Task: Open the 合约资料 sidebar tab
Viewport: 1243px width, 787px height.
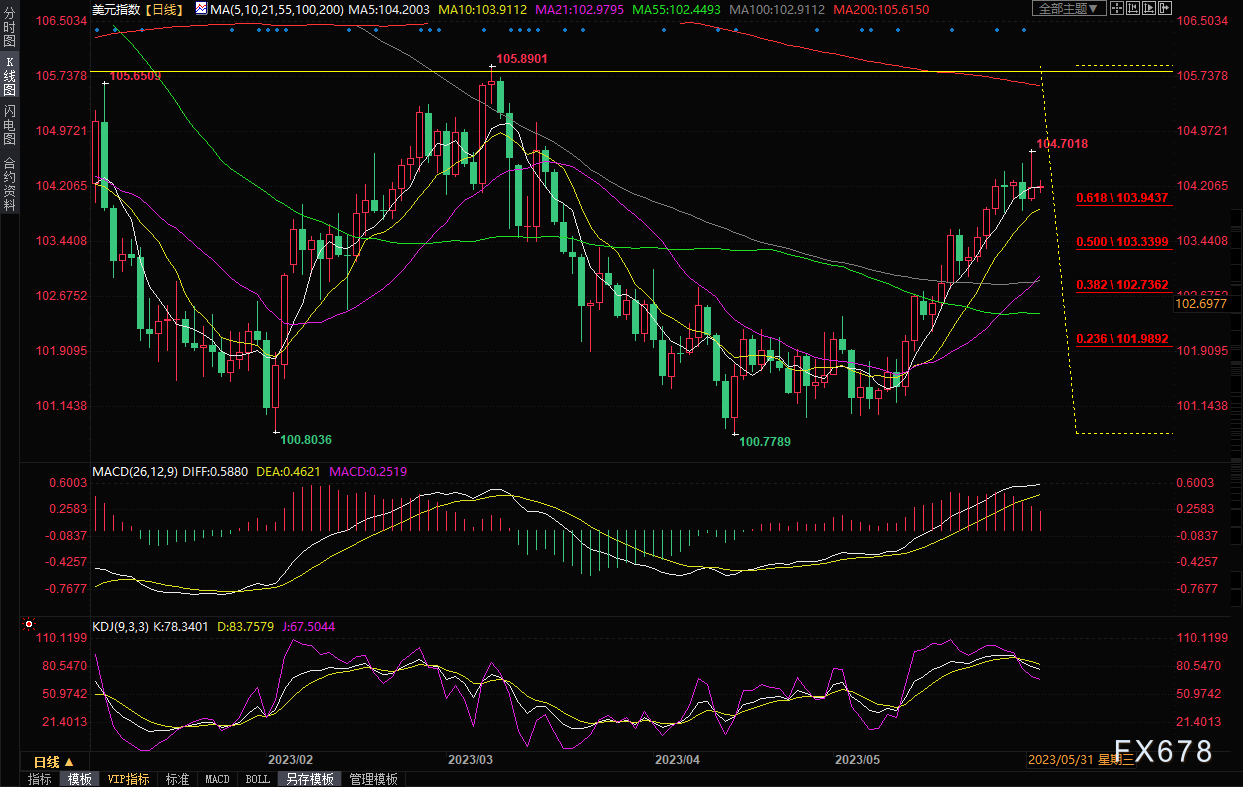Action: tap(9, 183)
